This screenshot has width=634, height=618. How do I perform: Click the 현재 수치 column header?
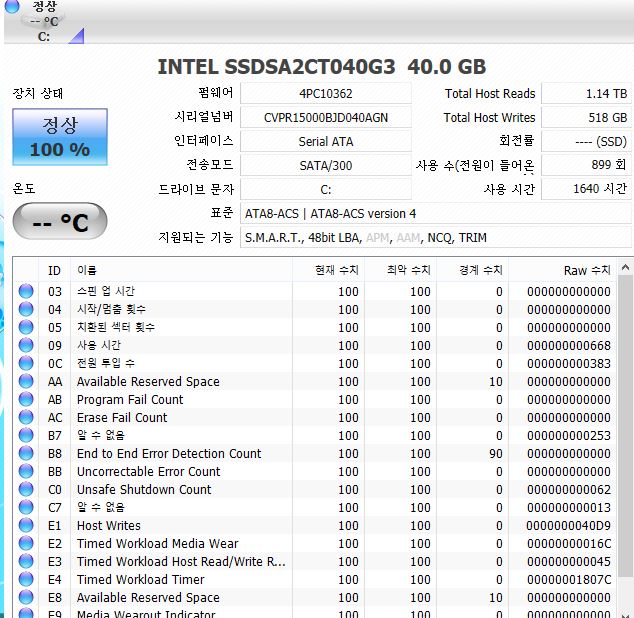(328, 270)
